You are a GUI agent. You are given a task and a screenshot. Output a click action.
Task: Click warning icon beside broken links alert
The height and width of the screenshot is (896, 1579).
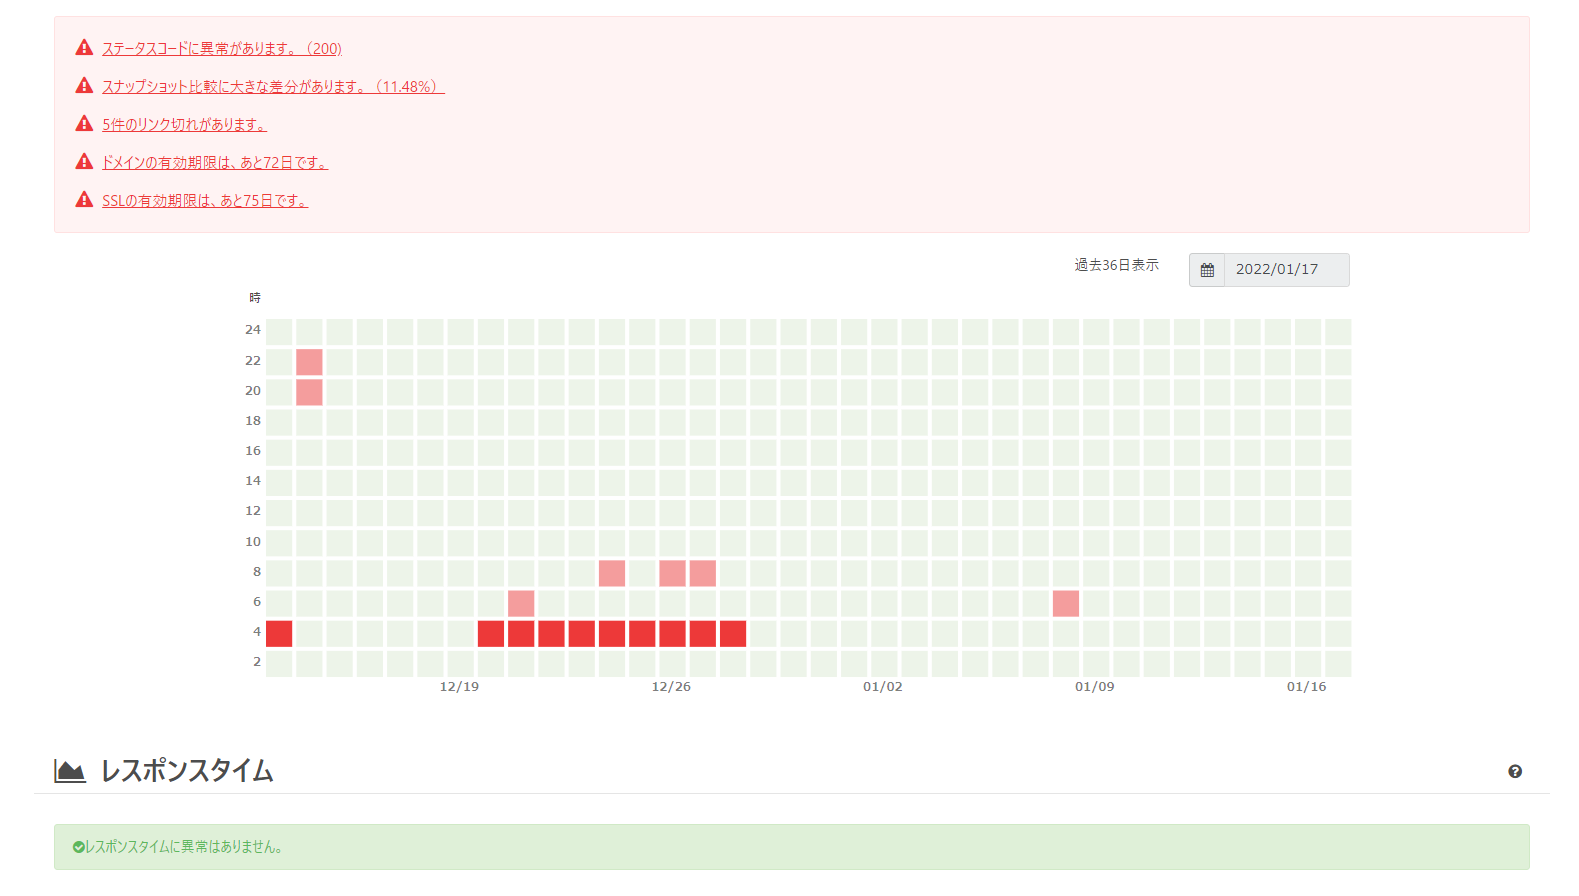pyautogui.click(x=84, y=124)
